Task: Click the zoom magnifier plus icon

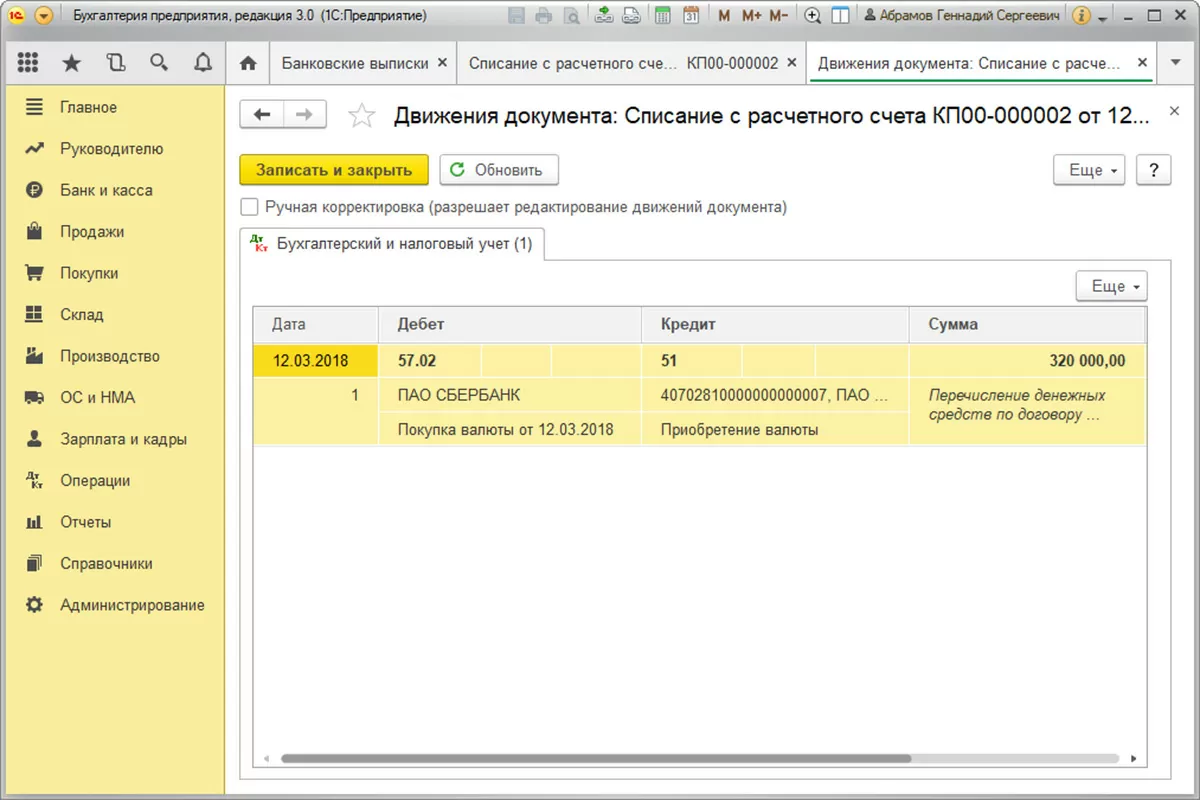Action: pos(813,16)
